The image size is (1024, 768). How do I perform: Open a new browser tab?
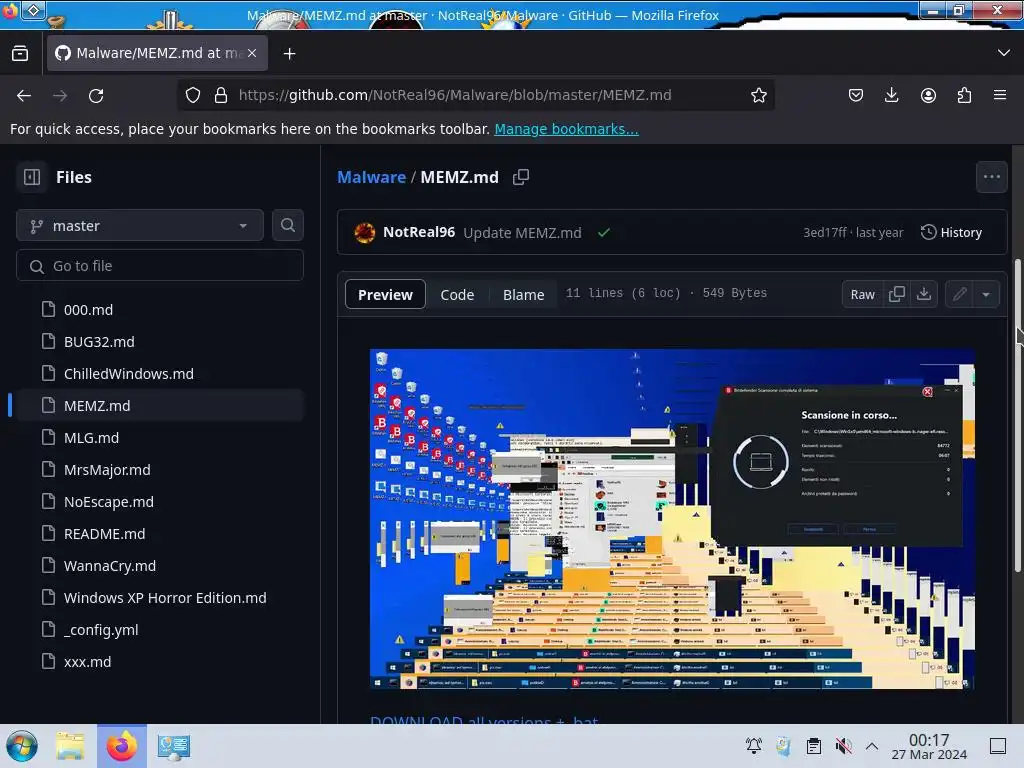(x=289, y=54)
